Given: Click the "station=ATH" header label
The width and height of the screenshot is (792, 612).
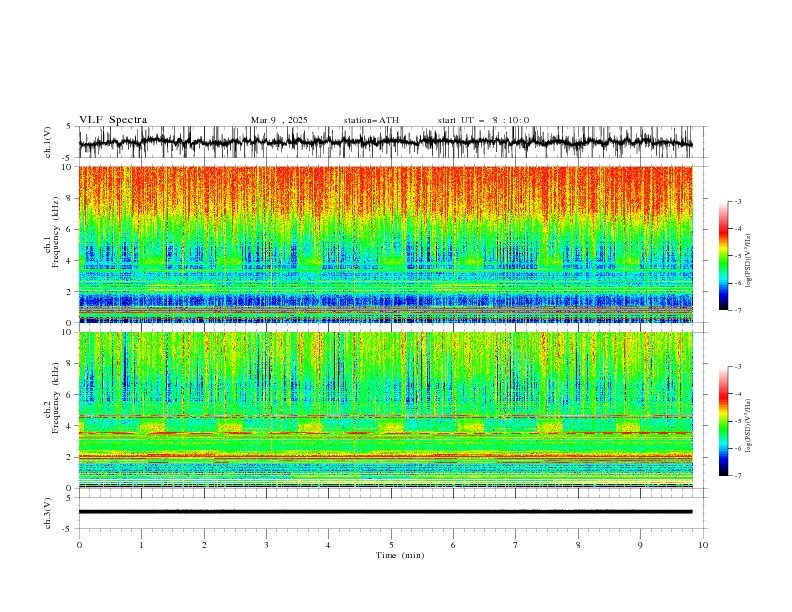Looking at the screenshot, I should coord(371,120).
